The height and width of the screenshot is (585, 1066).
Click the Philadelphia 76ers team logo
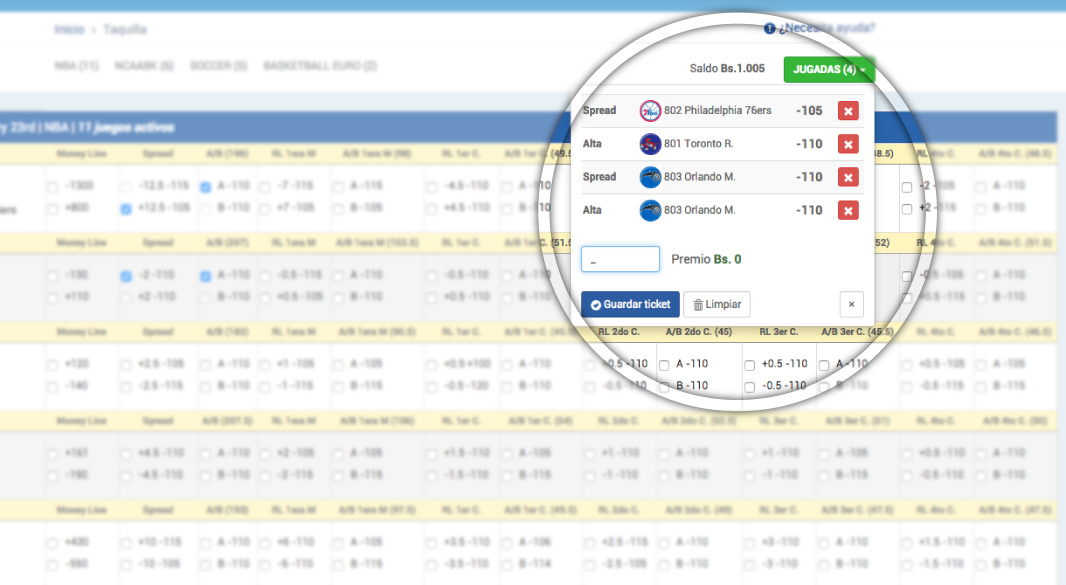(x=650, y=111)
